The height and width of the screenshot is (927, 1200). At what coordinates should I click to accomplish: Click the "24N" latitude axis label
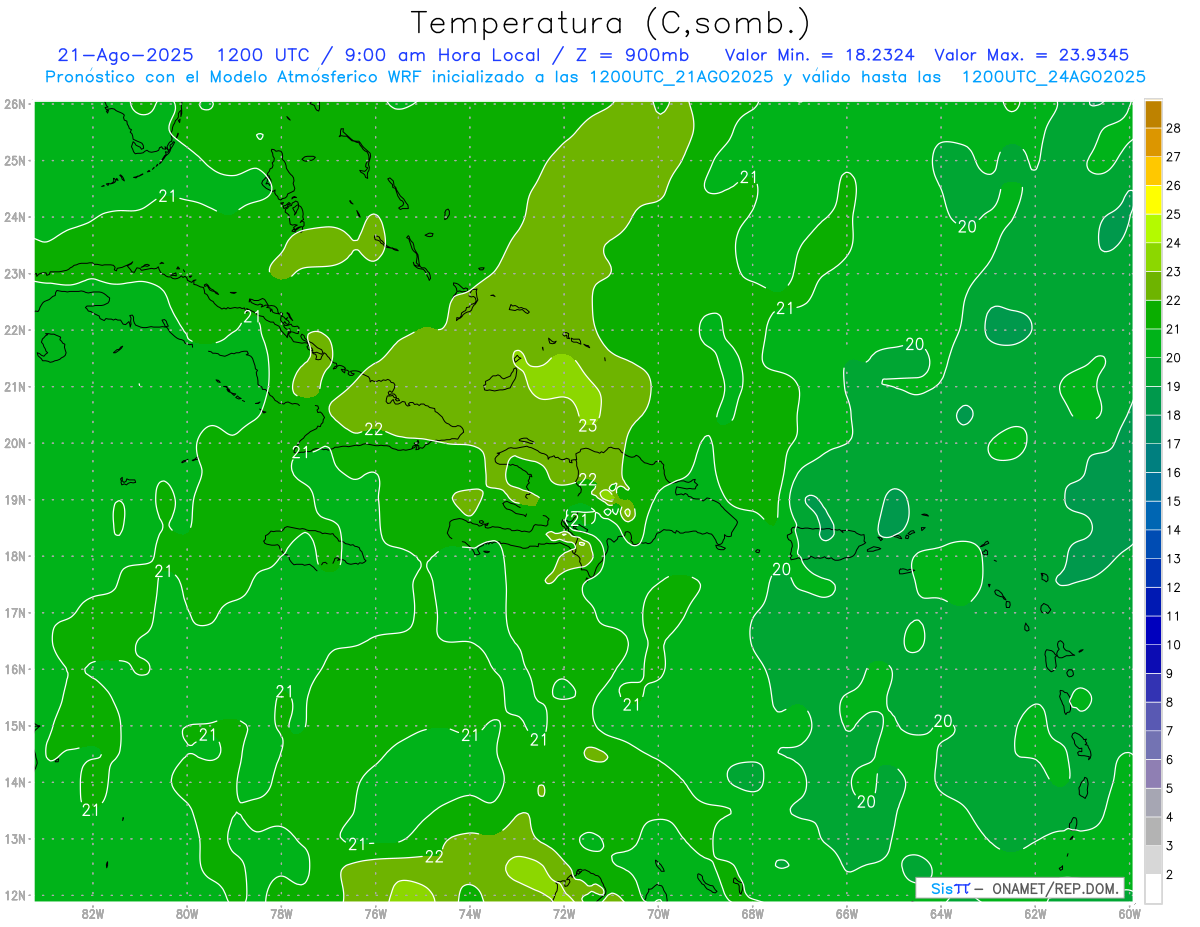point(15,217)
